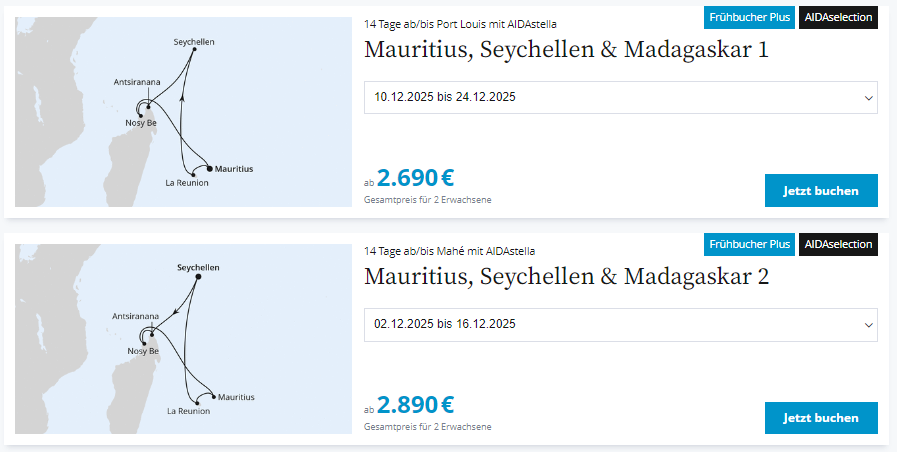Click the 2.890 € price
The width and height of the screenshot is (897, 452).
point(415,405)
